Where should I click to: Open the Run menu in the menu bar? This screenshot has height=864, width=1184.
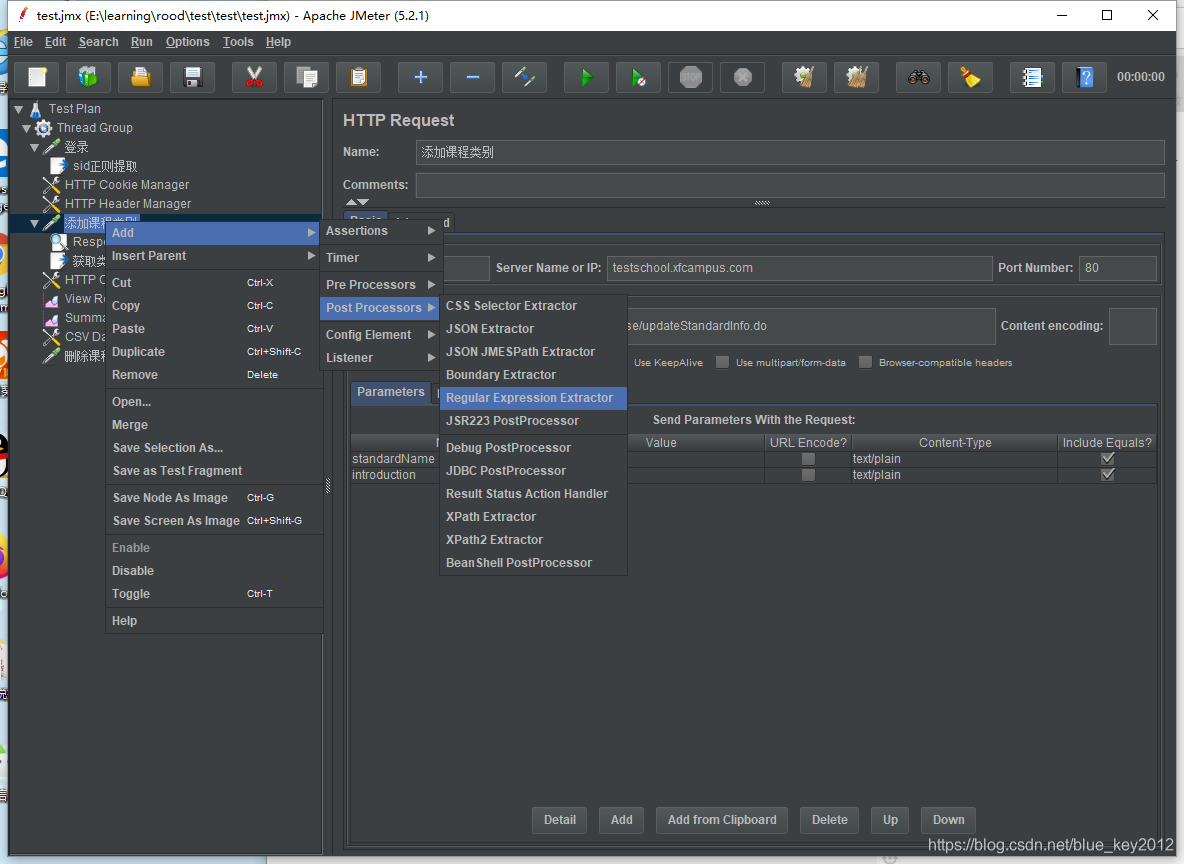[141, 42]
